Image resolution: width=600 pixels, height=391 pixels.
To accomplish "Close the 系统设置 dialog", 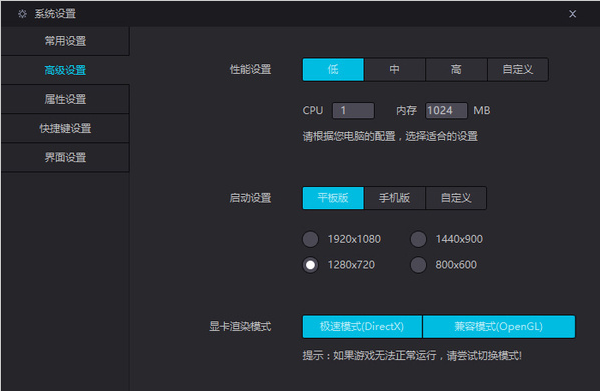I will pyautogui.click(x=572, y=14).
